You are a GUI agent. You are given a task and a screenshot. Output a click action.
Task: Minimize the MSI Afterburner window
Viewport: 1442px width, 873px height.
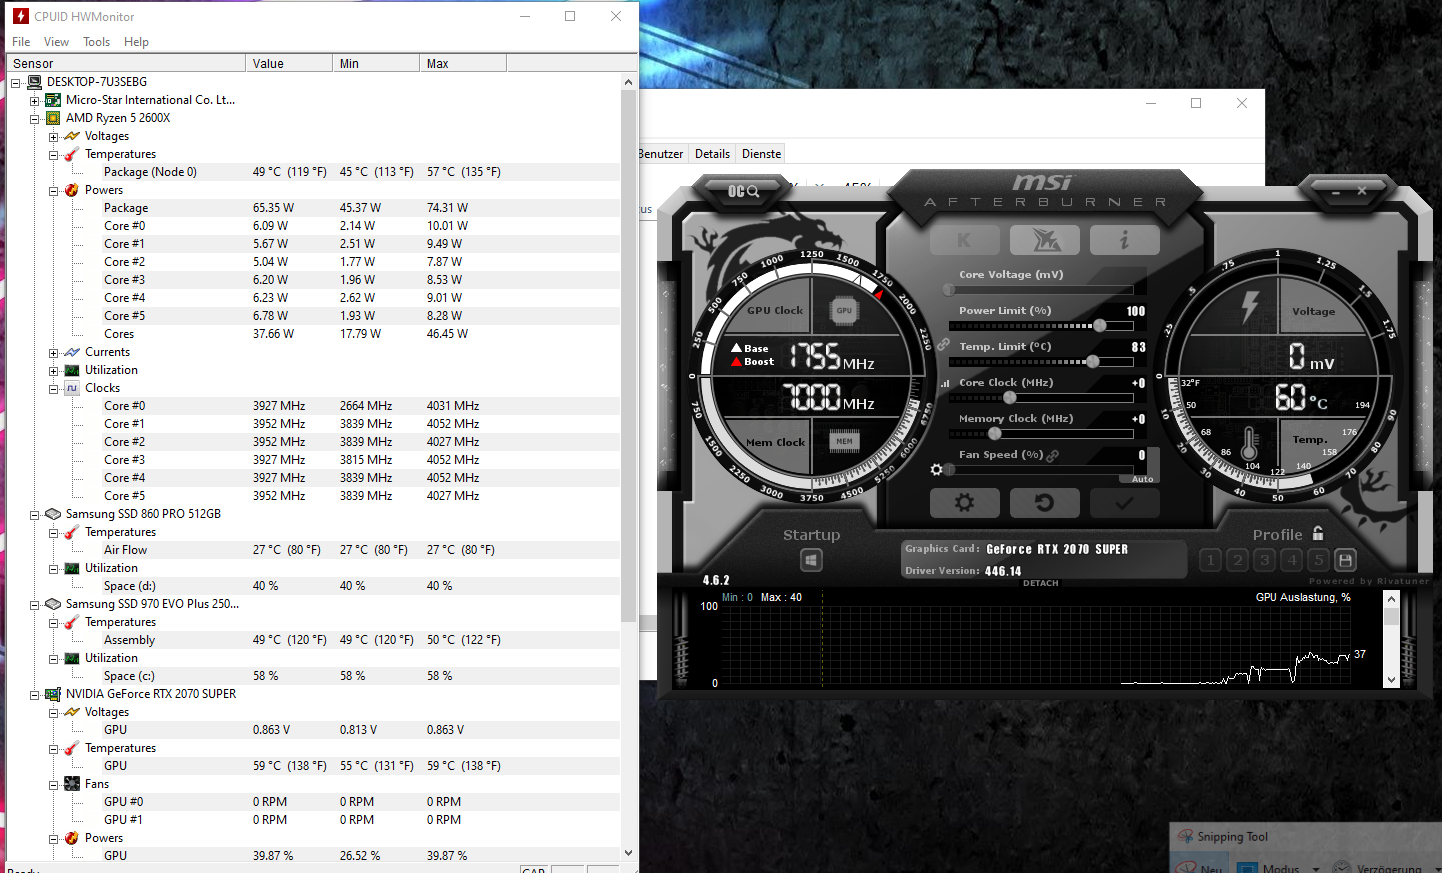click(x=1335, y=190)
